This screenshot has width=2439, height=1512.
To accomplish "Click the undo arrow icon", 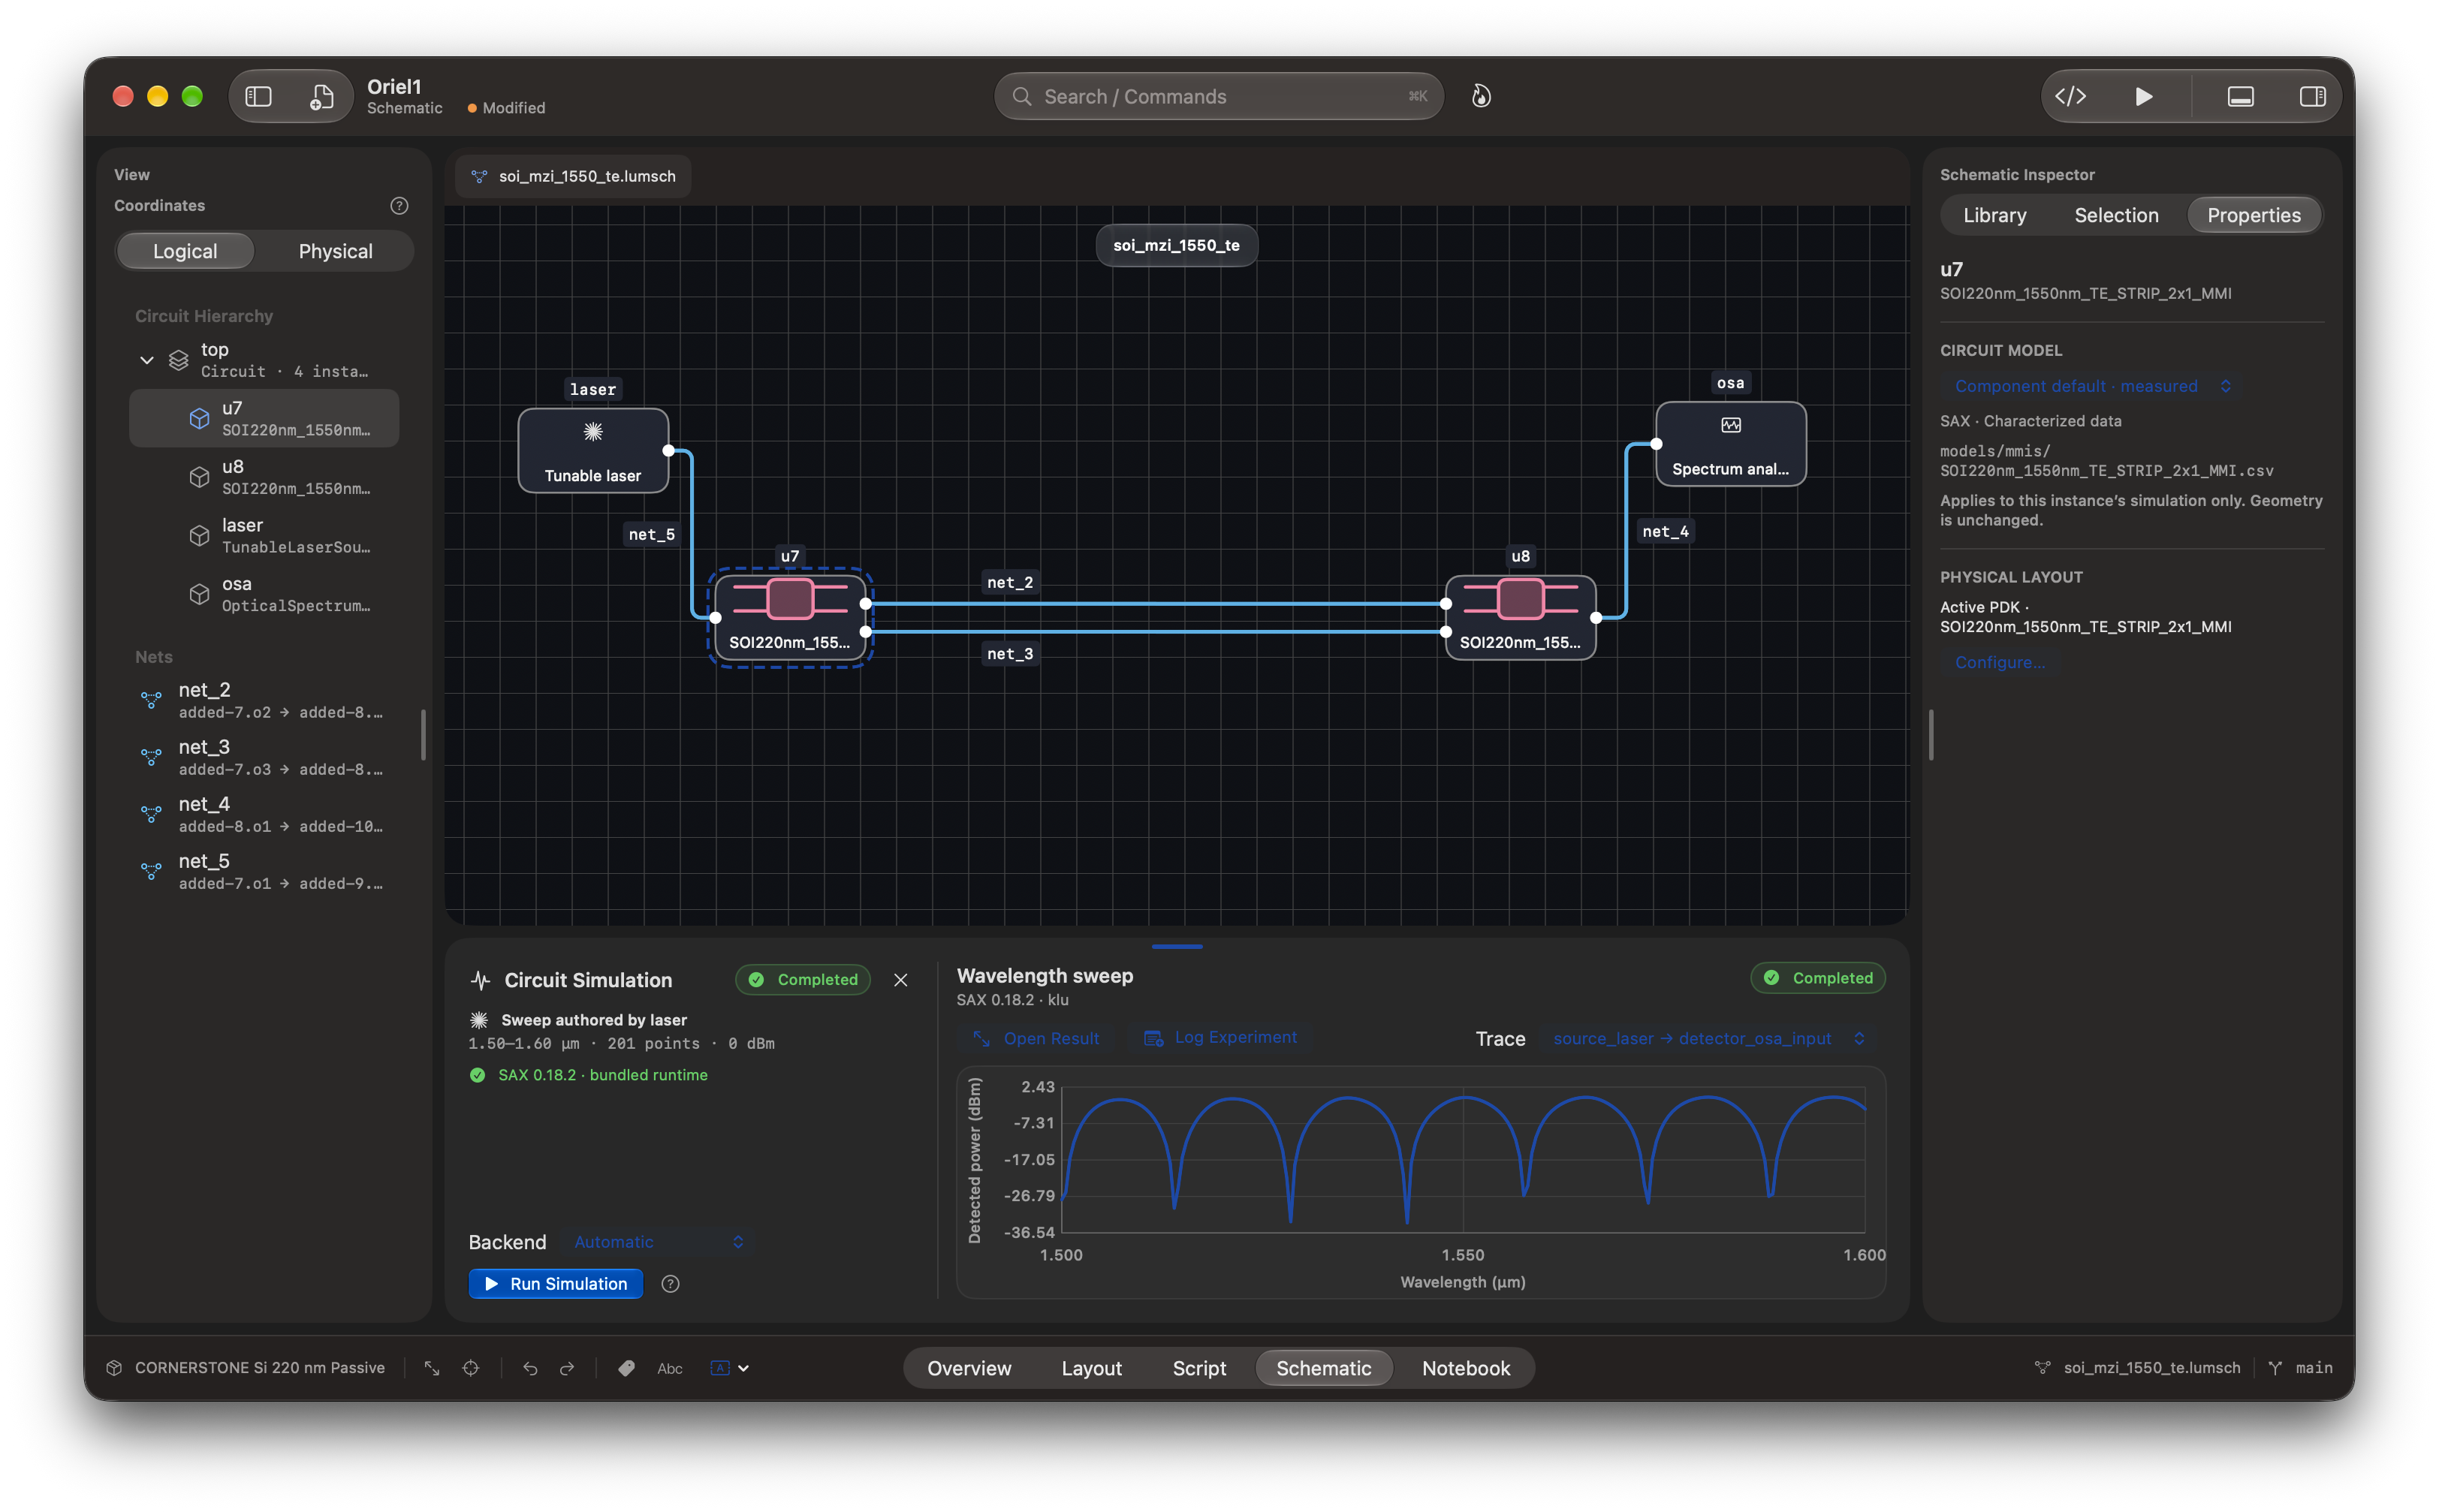I will [x=530, y=1368].
